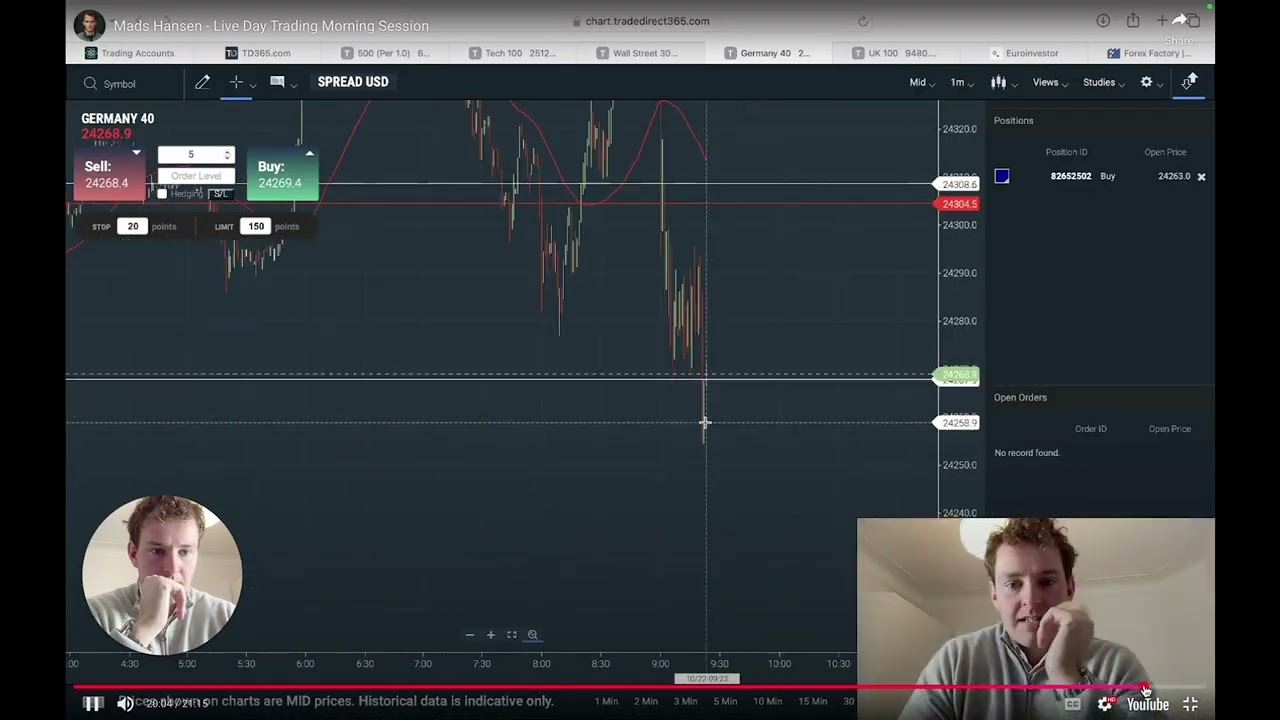Click the Symbol search magnifier icon
This screenshot has height=720, width=1280.
(x=90, y=84)
